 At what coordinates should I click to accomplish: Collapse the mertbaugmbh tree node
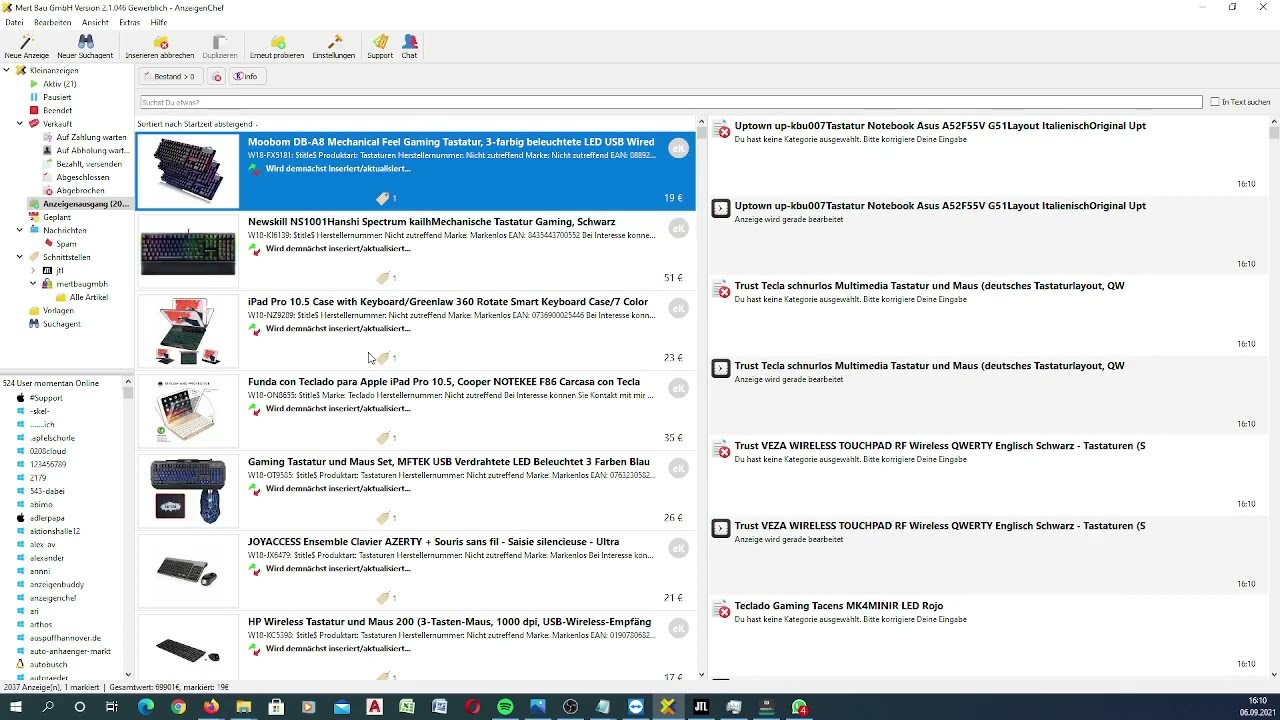point(33,284)
